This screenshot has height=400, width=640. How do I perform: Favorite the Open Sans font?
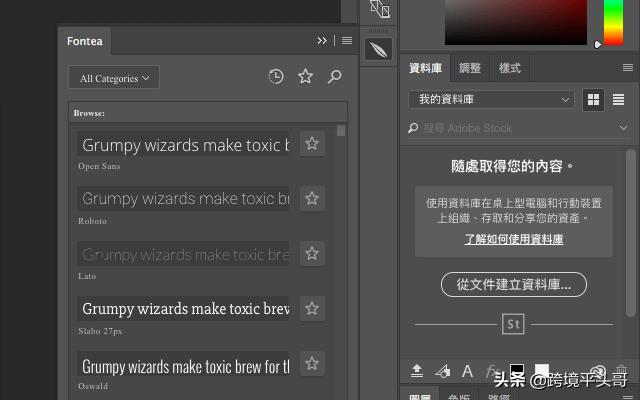312,143
